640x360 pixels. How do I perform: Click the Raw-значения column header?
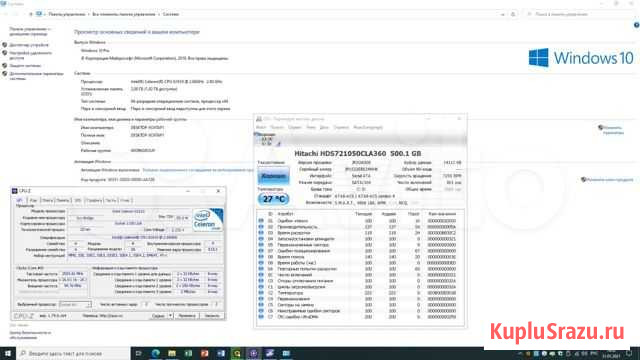442,214
